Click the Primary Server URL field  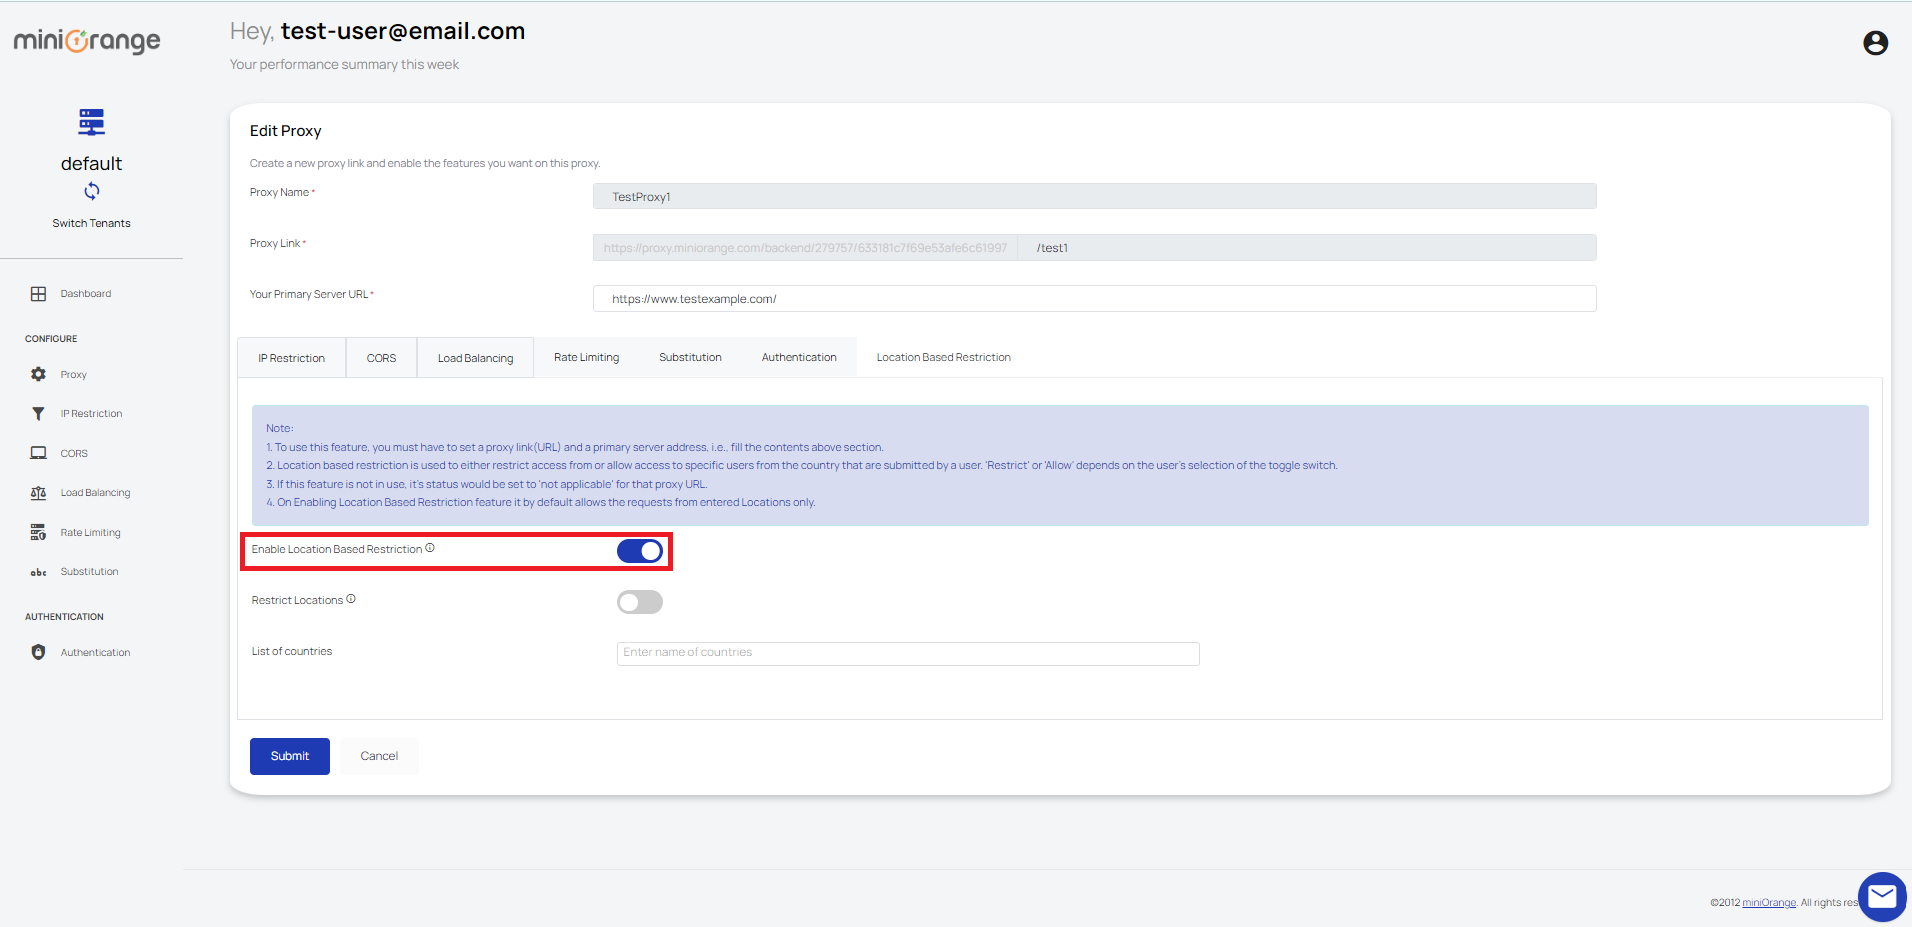click(1094, 298)
